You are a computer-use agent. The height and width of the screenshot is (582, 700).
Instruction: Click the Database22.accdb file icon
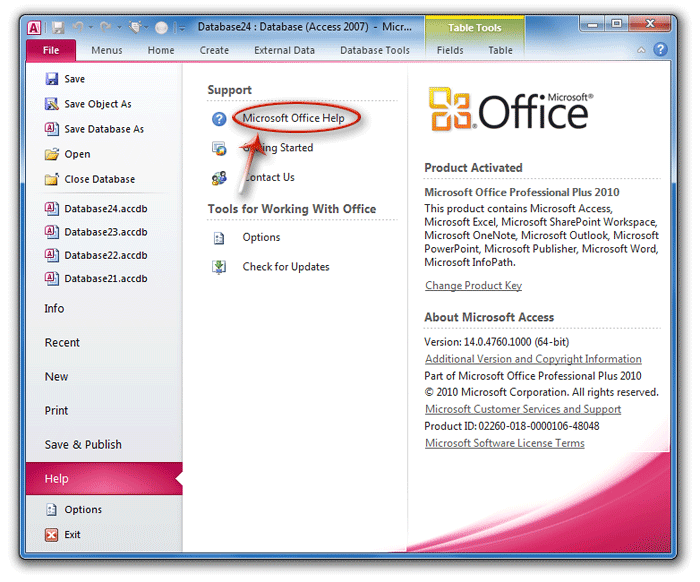(52, 255)
